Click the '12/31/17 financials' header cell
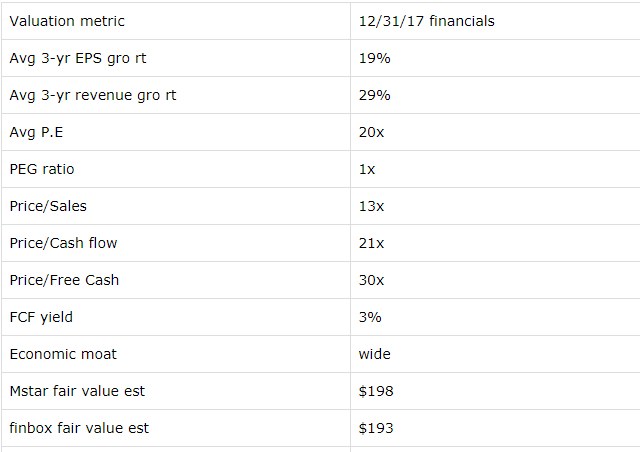The width and height of the screenshot is (640, 452). [x=426, y=21]
